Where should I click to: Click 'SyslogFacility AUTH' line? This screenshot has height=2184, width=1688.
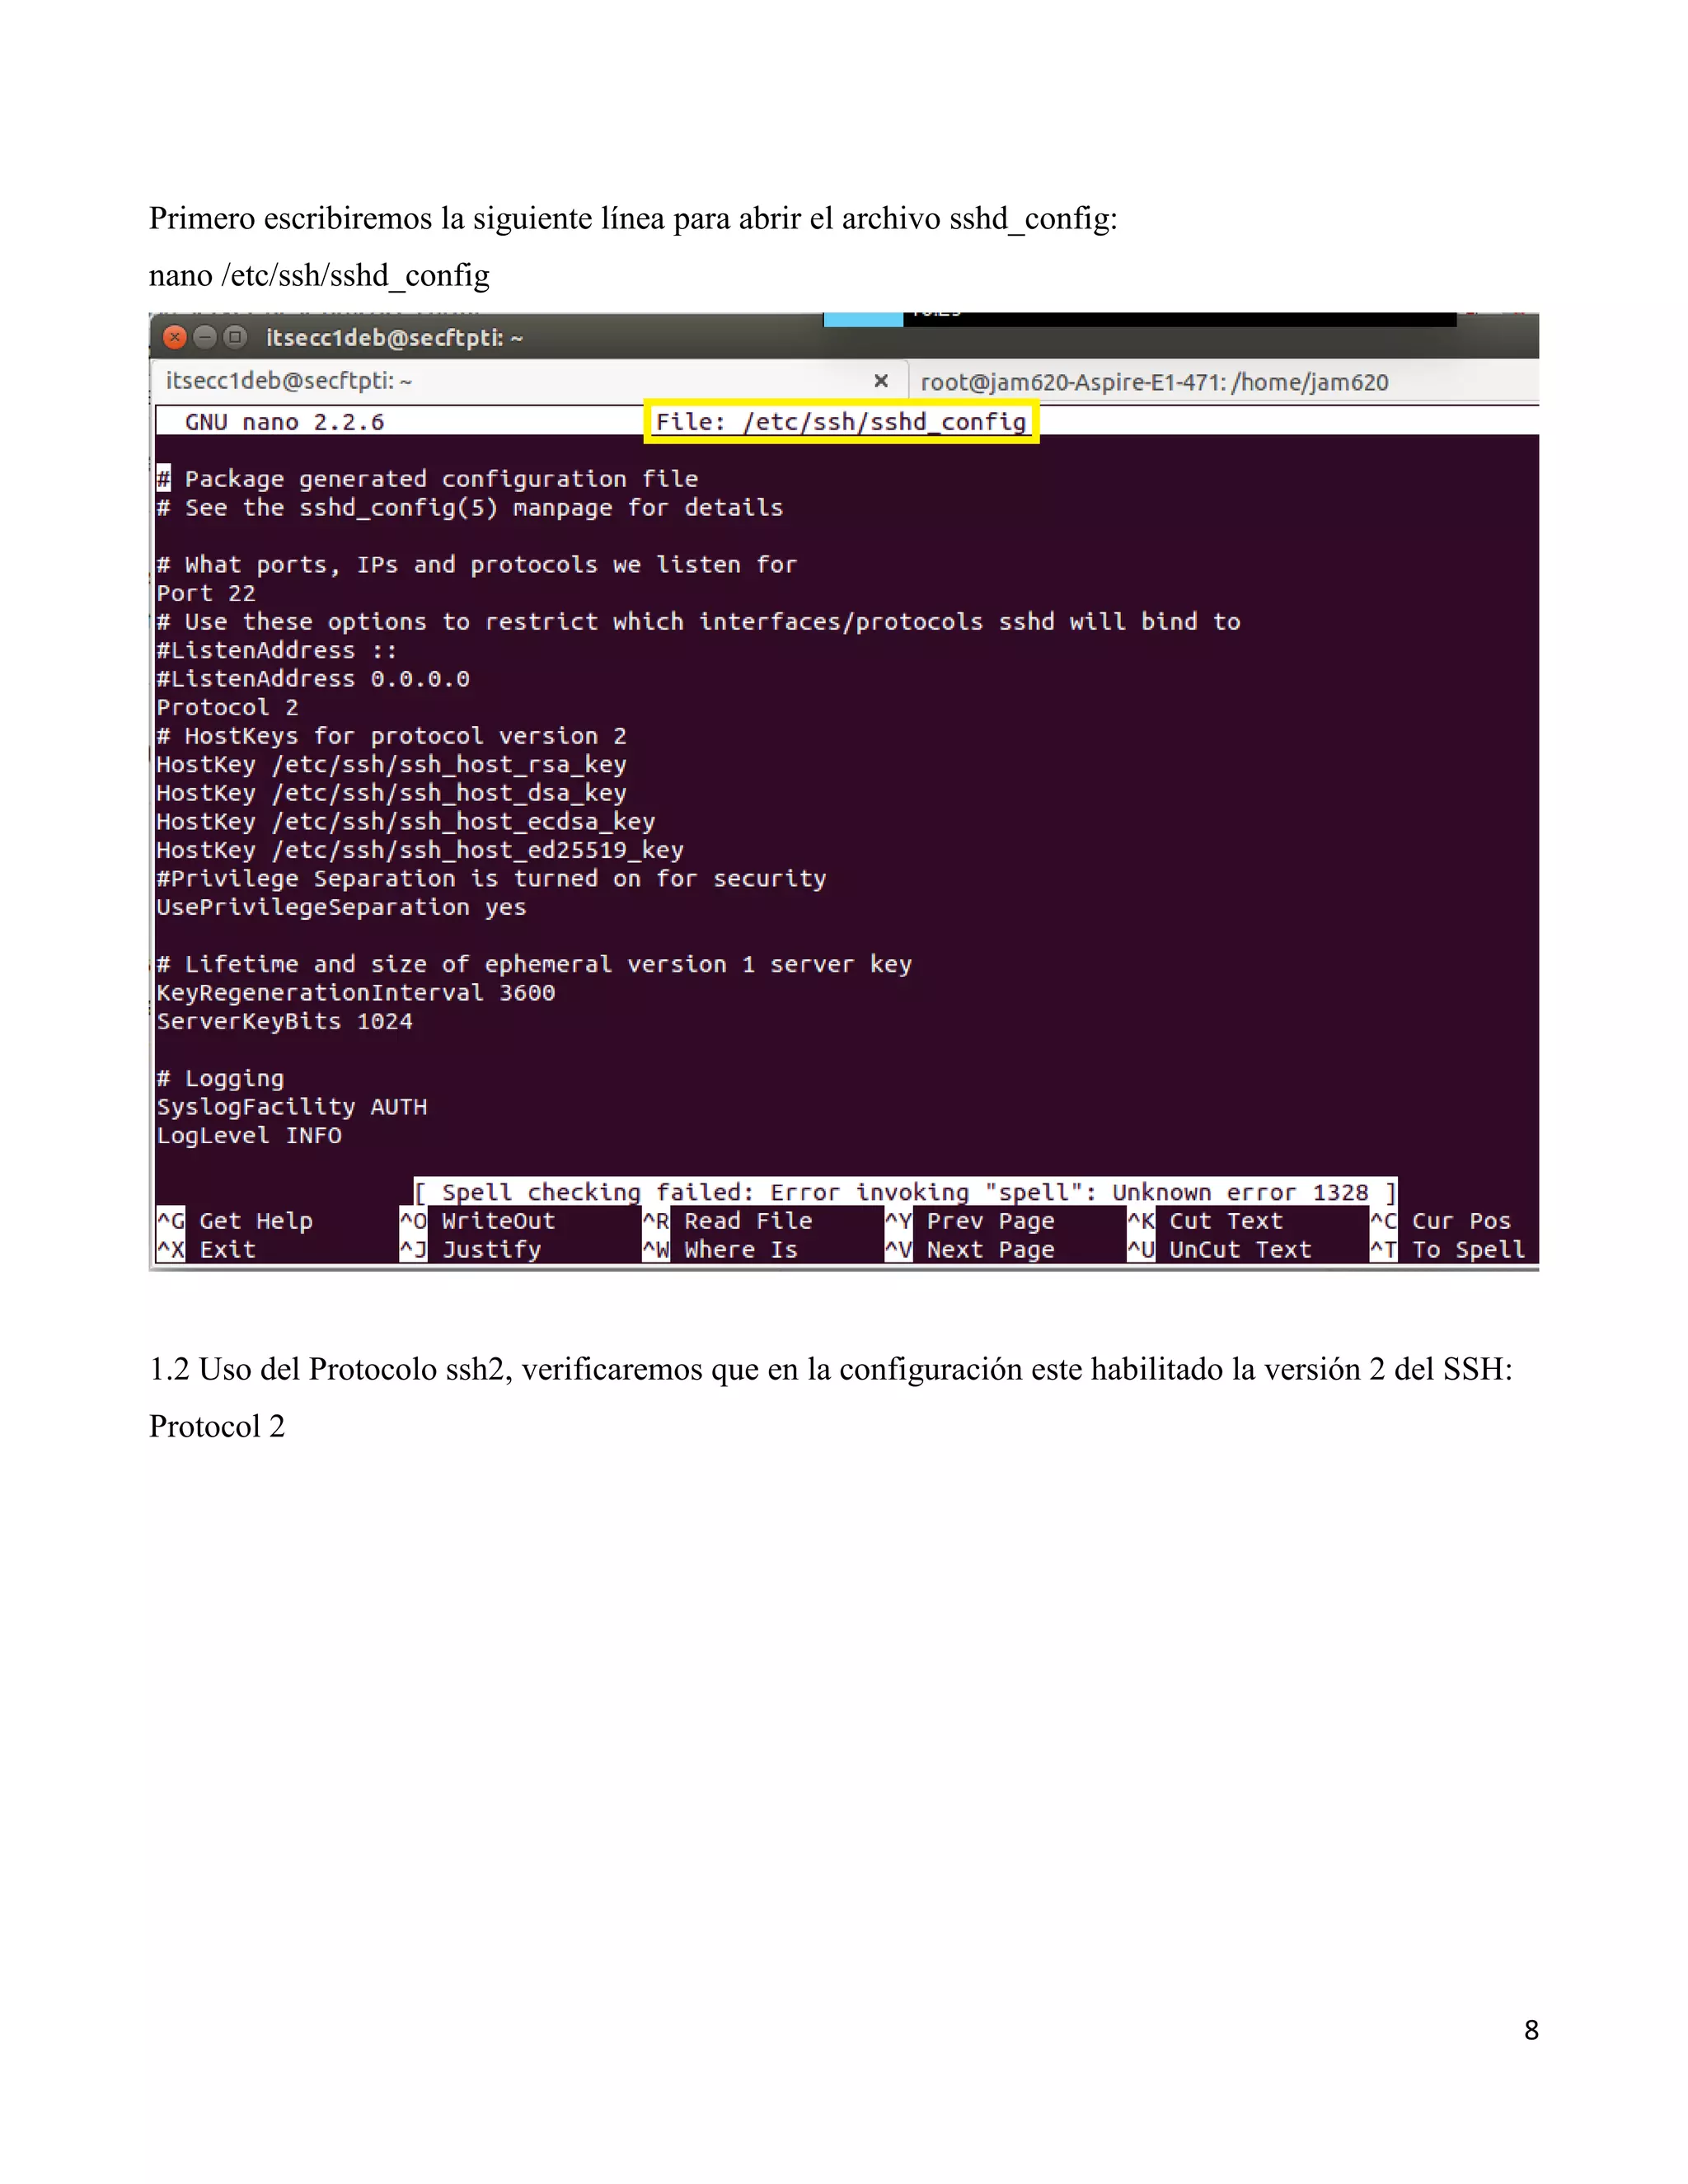[292, 1107]
